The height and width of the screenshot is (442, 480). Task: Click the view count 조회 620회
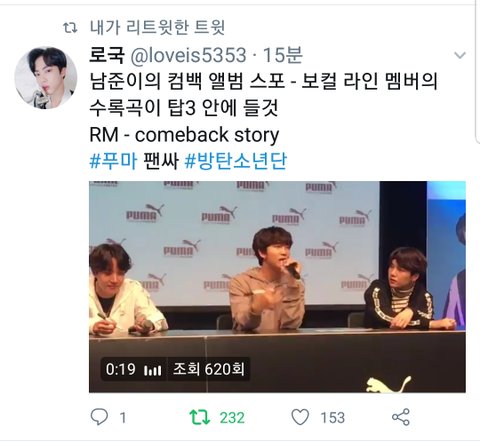point(209,369)
